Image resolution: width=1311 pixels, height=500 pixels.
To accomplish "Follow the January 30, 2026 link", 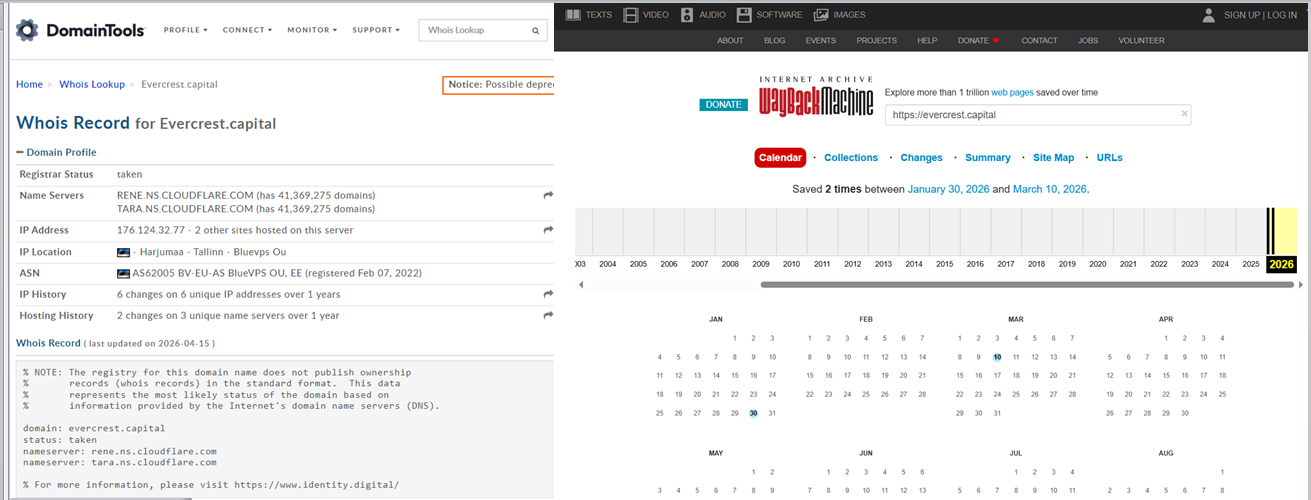I will tap(949, 189).
